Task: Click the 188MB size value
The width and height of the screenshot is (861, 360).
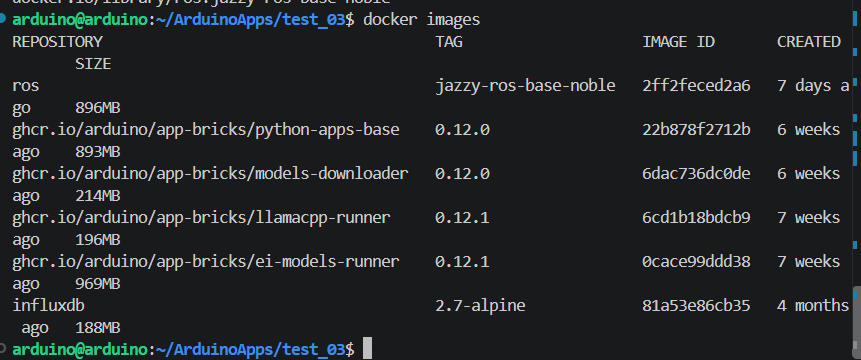Action: [98, 328]
